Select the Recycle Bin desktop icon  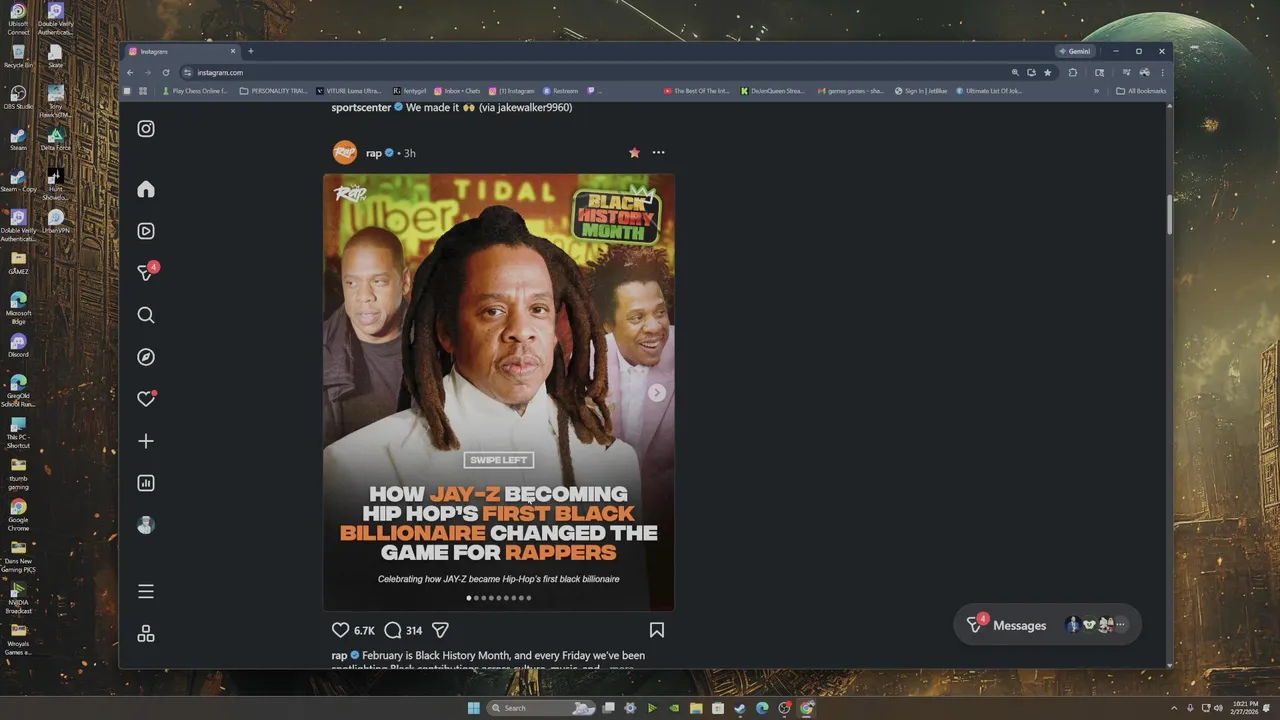click(x=18, y=56)
